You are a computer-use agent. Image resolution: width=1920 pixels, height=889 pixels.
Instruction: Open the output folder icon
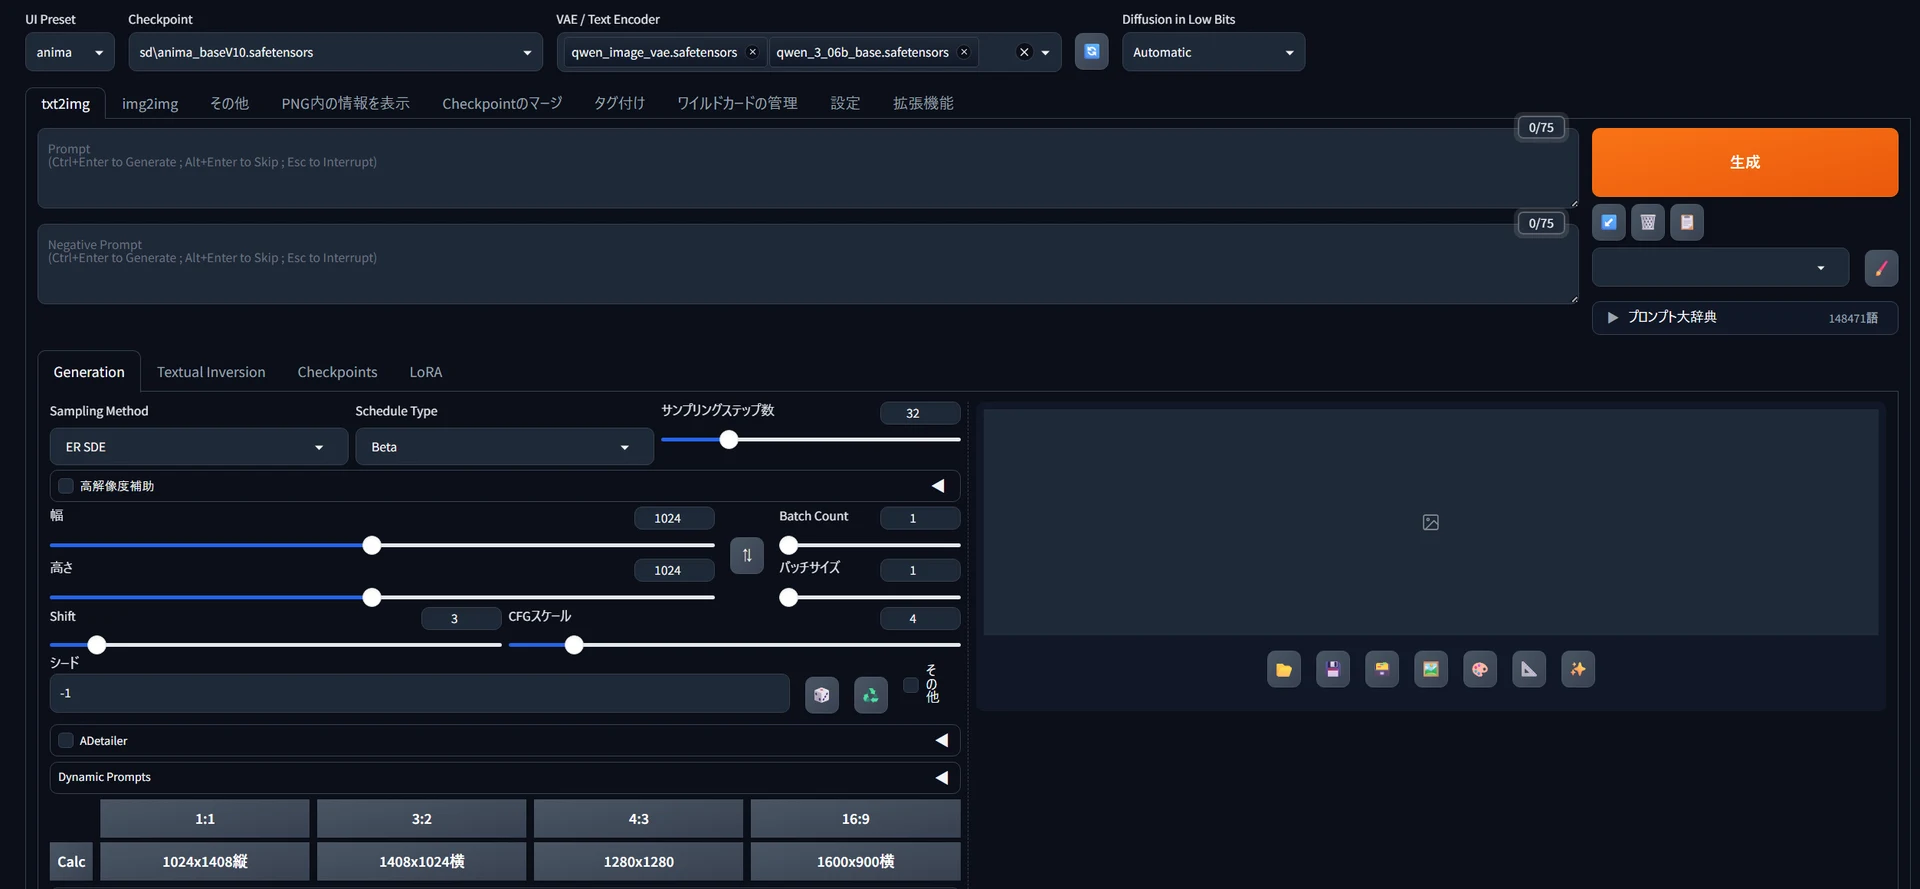(1284, 669)
